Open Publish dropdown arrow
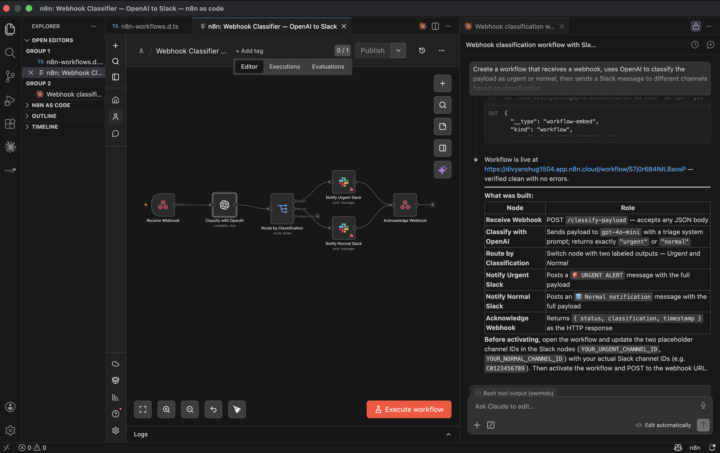Image resolution: width=720 pixels, height=453 pixels. [398, 50]
